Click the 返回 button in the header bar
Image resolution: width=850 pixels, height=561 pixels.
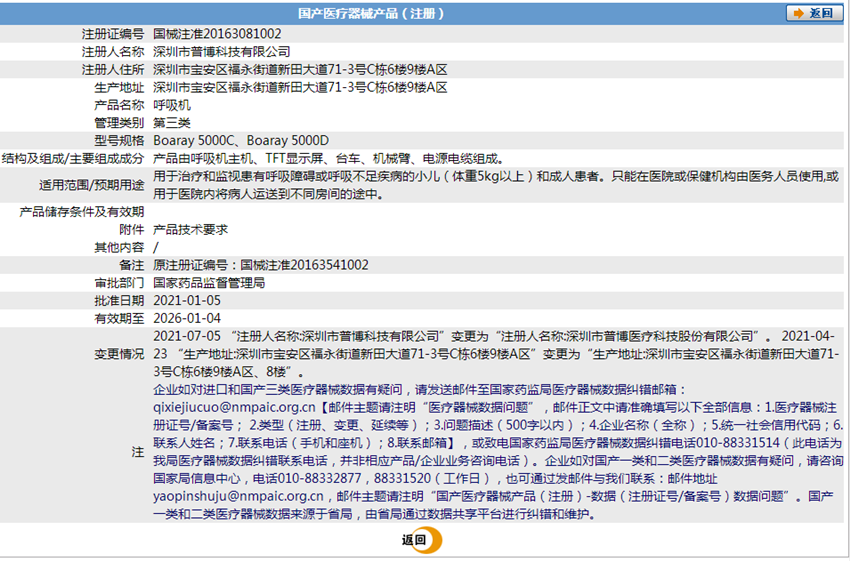(x=814, y=13)
